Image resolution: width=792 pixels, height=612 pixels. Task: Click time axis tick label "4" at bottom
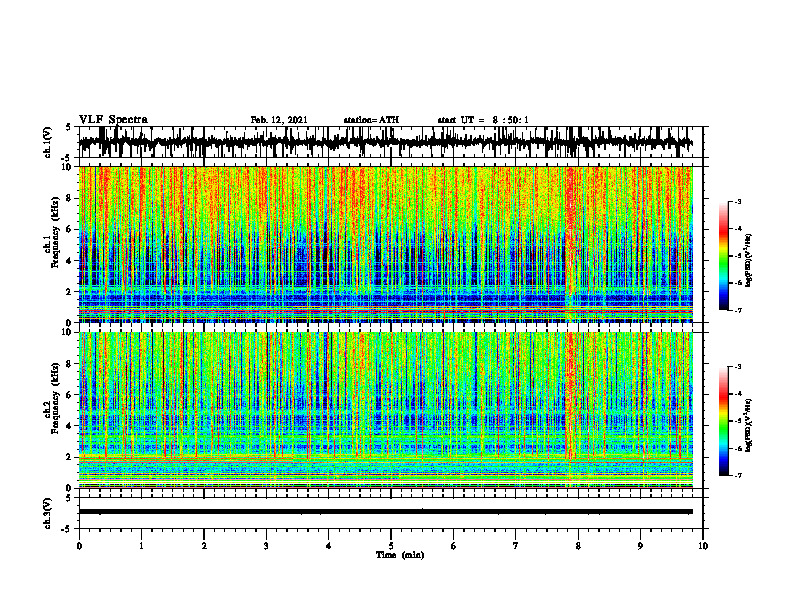click(x=329, y=546)
